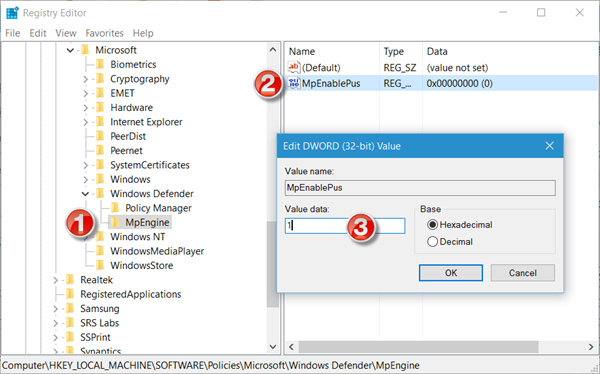The height and width of the screenshot is (374, 600).
Task: Click the registry path in status bar
Action: click(211, 366)
